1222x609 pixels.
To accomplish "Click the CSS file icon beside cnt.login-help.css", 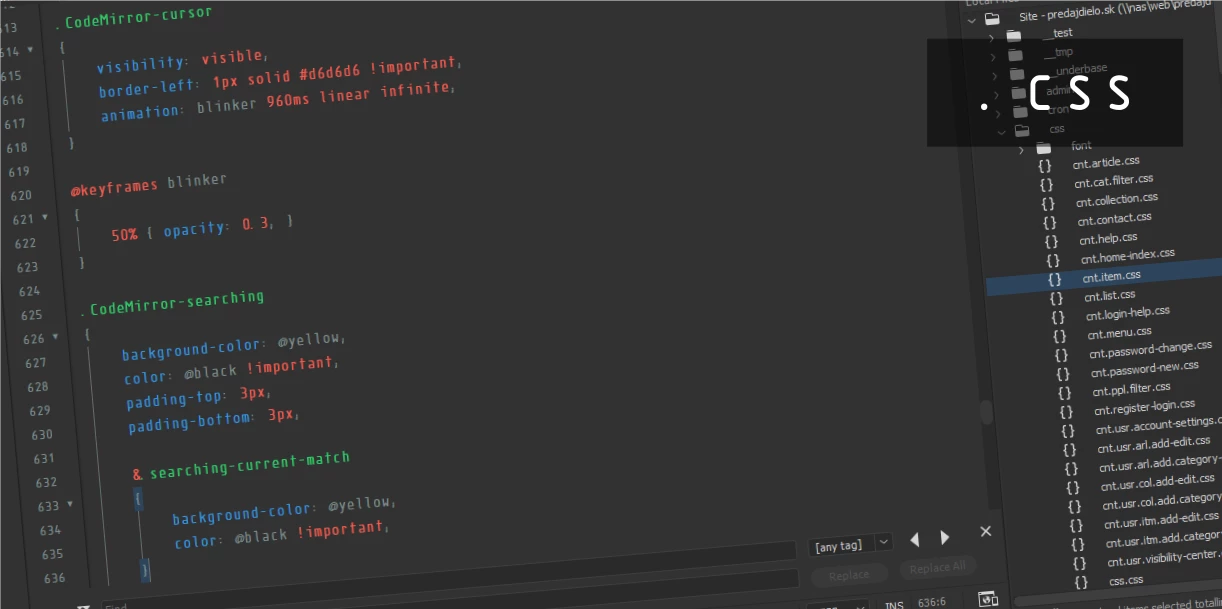I will [1059, 317].
